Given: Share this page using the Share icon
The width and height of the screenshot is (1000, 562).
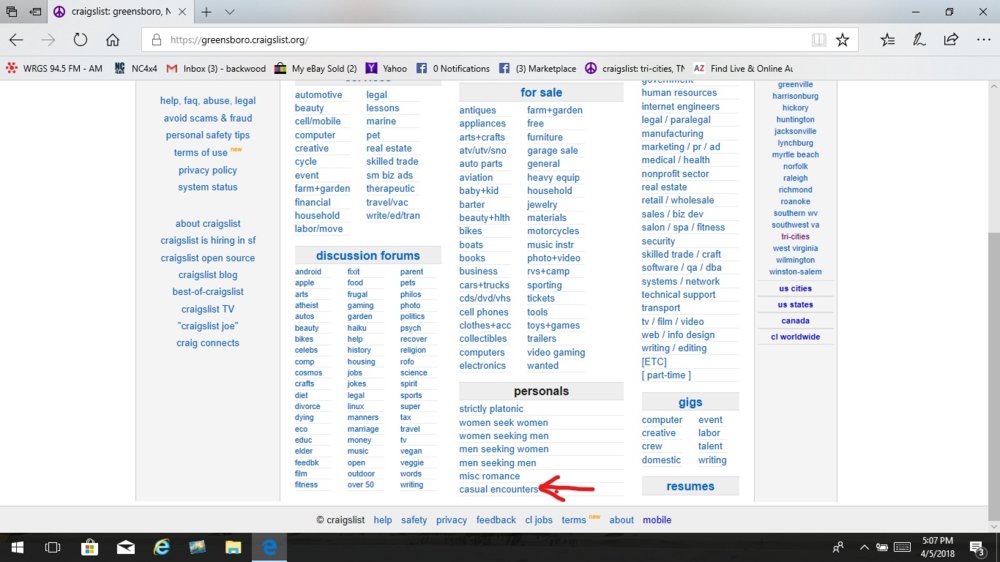Looking at the screenshot, I should point(950,40).
